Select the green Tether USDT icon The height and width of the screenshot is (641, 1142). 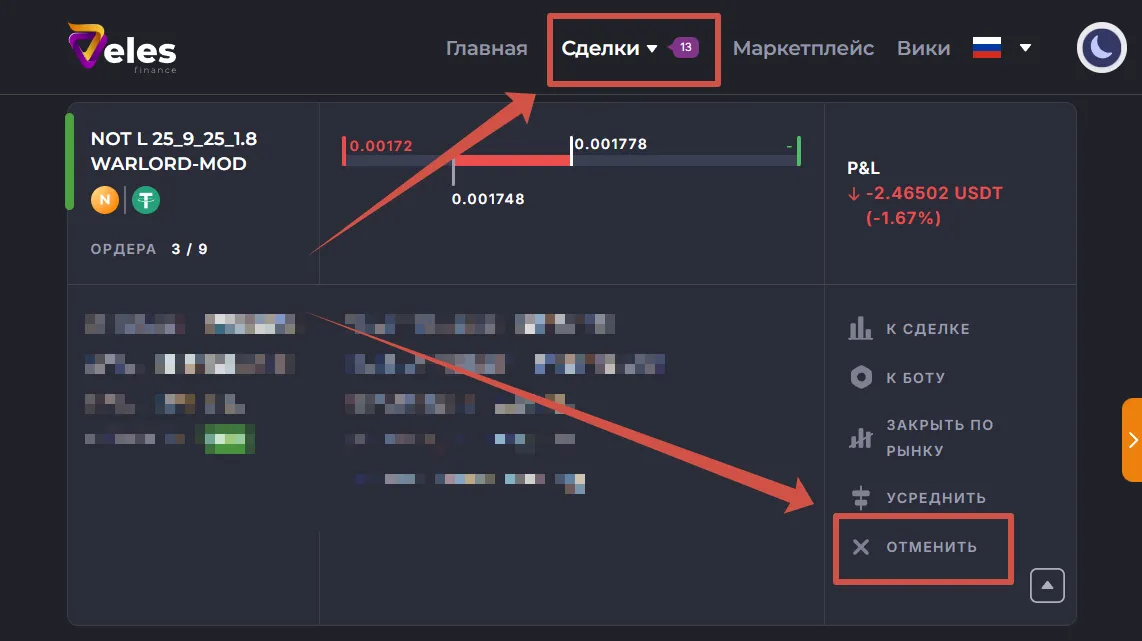tap(145, 202)
